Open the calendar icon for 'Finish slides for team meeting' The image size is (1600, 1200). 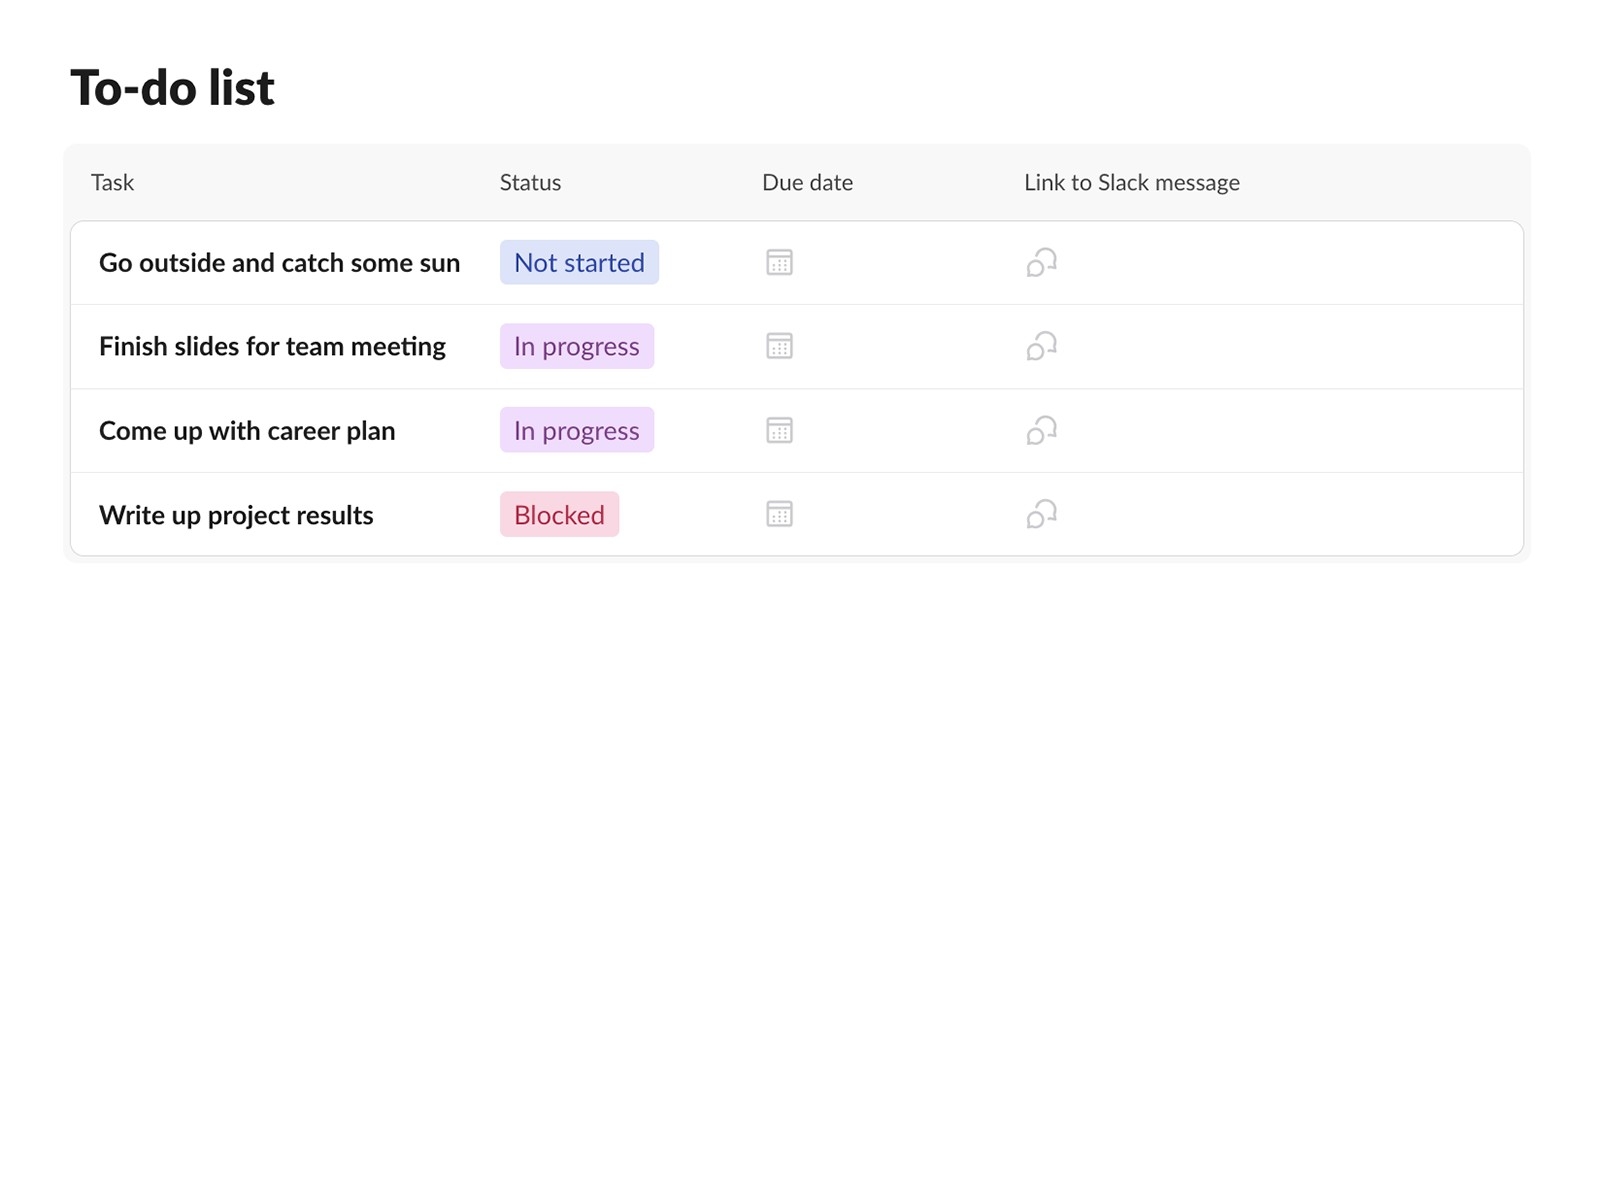point(780,346)
